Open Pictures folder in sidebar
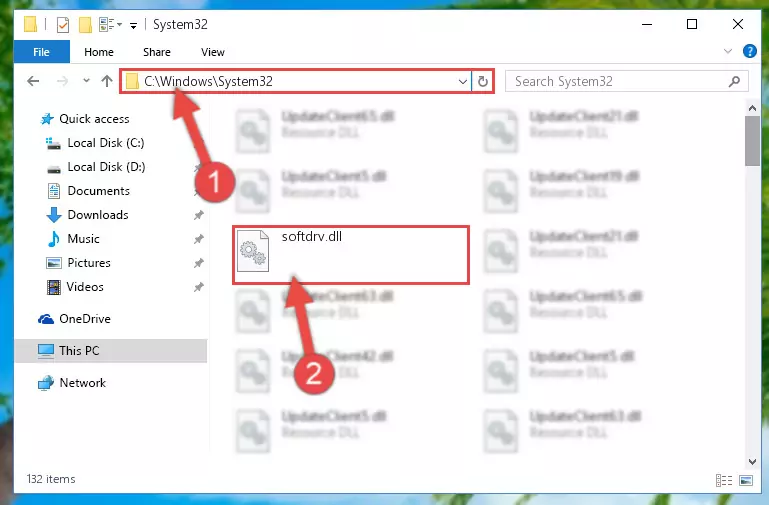The image size is (769, 505). (x=89, y=263)
